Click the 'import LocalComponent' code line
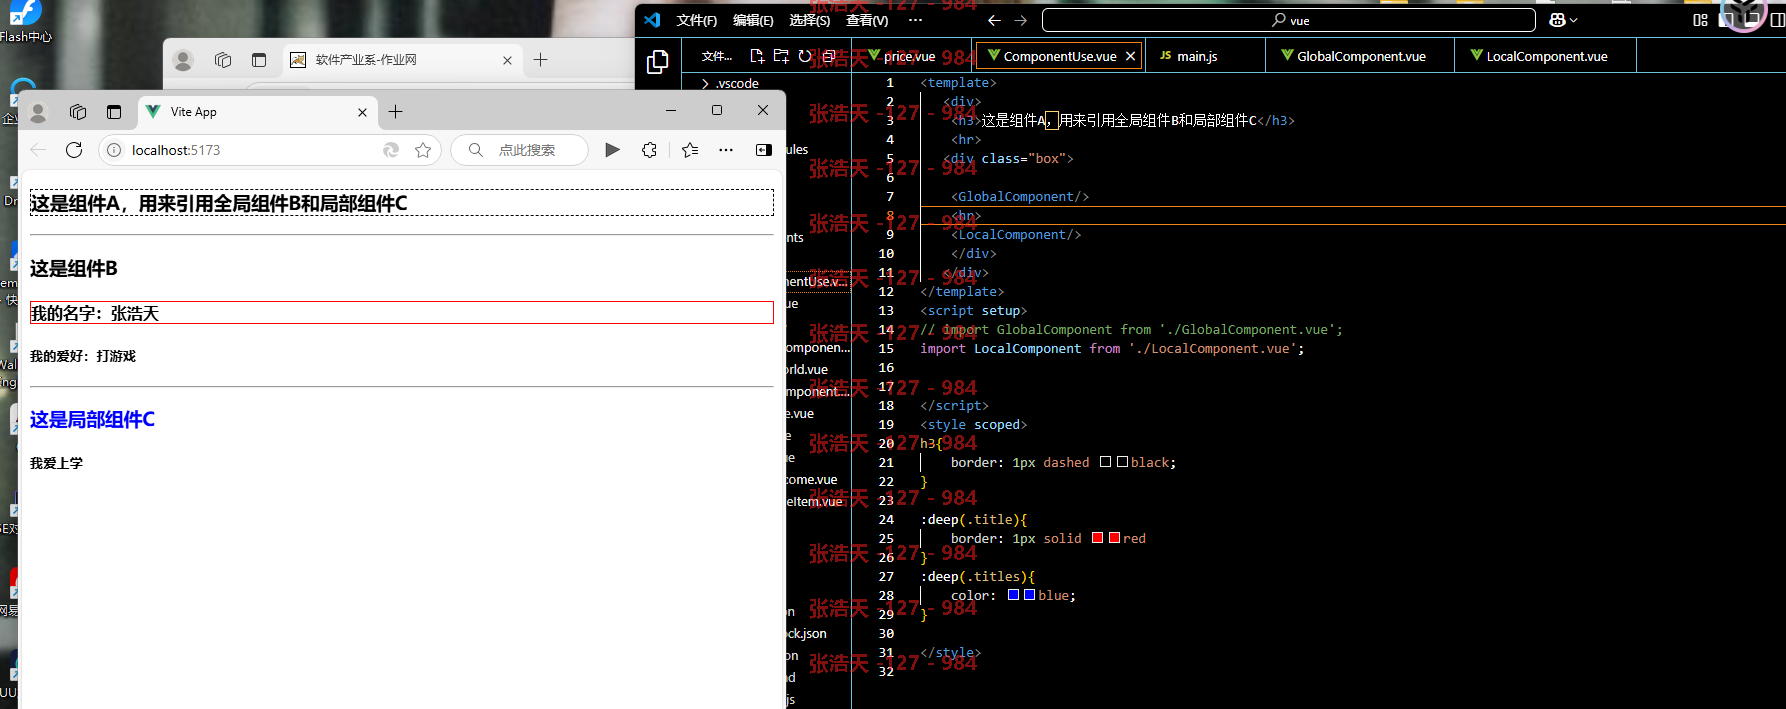 [1112, 348]
